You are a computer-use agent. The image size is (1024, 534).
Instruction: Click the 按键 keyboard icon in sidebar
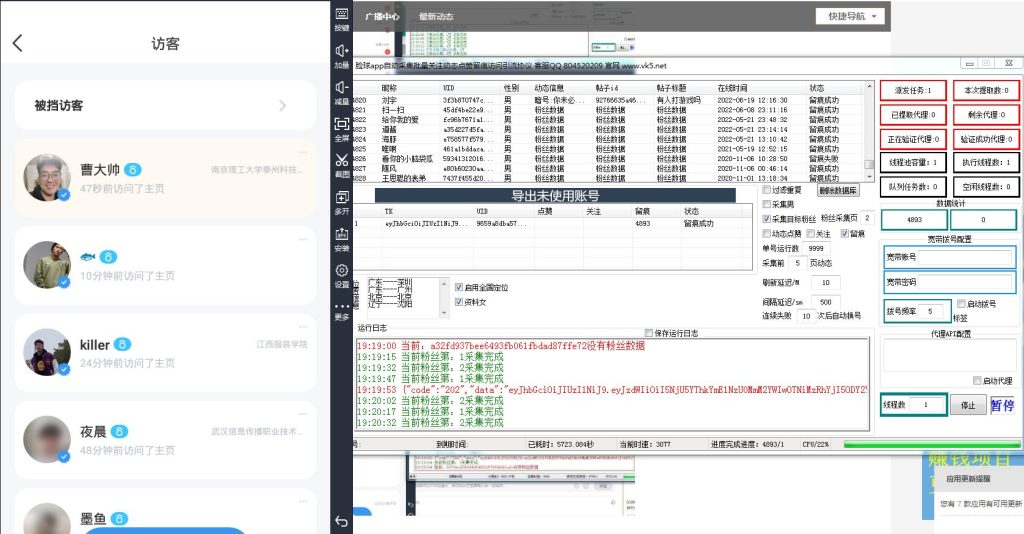tap(342, 18)
